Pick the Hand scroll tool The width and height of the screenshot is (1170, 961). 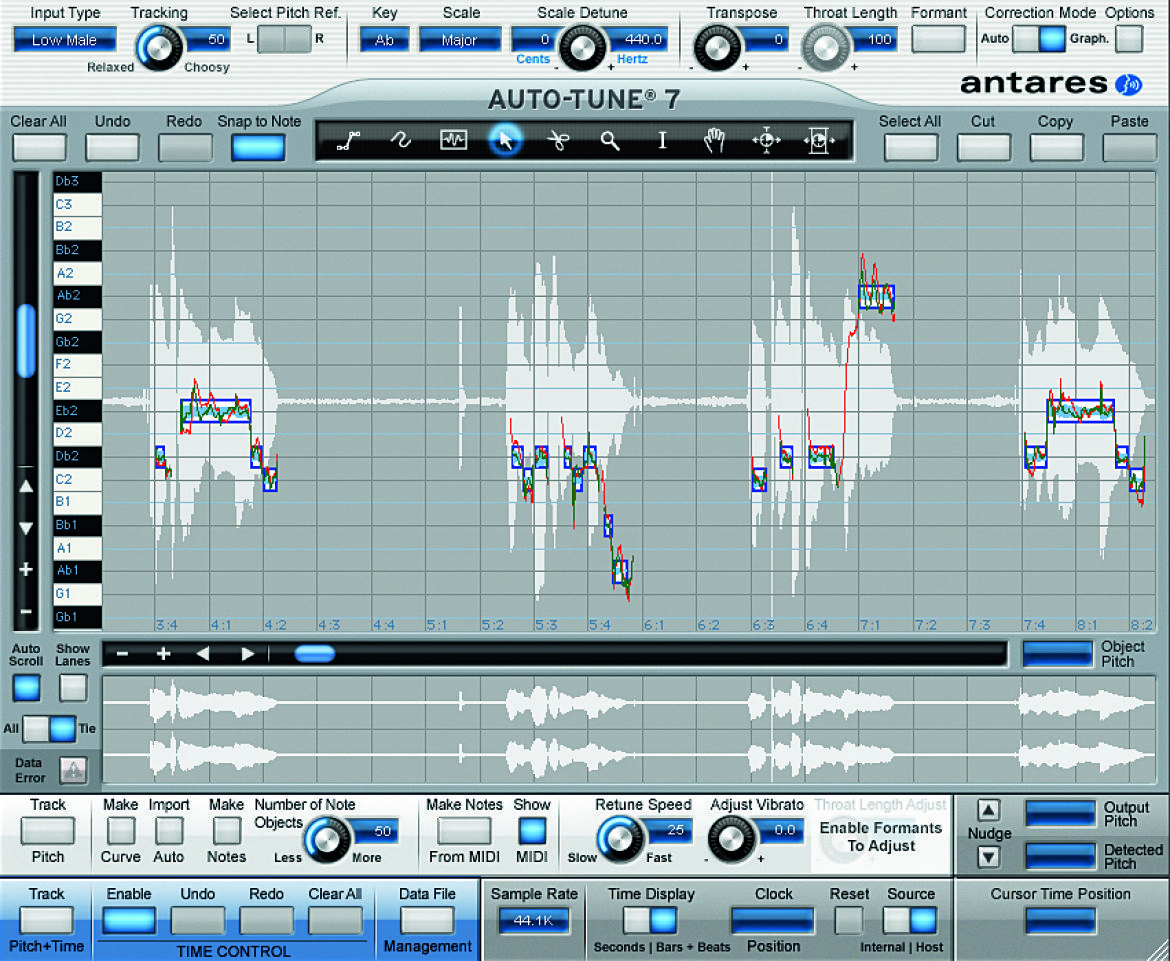tap(714, 140)
